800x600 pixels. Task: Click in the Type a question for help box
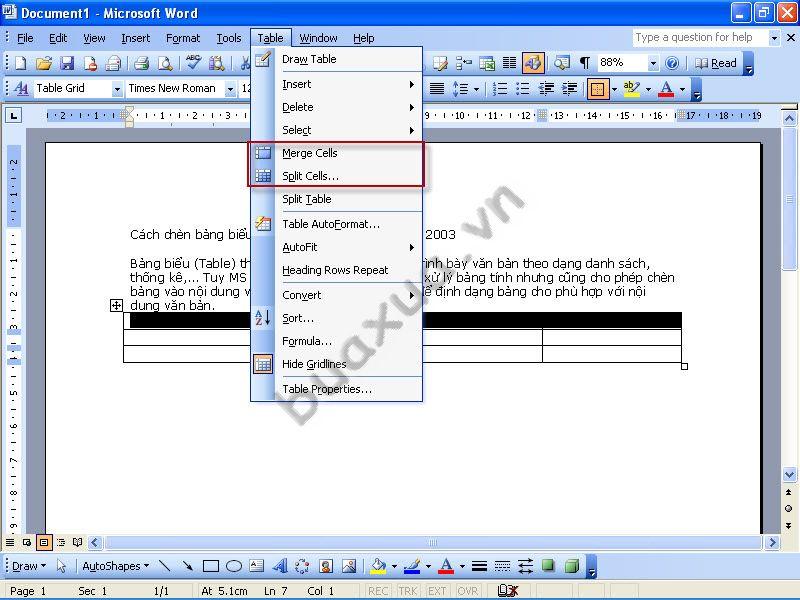tap(699, 37)
